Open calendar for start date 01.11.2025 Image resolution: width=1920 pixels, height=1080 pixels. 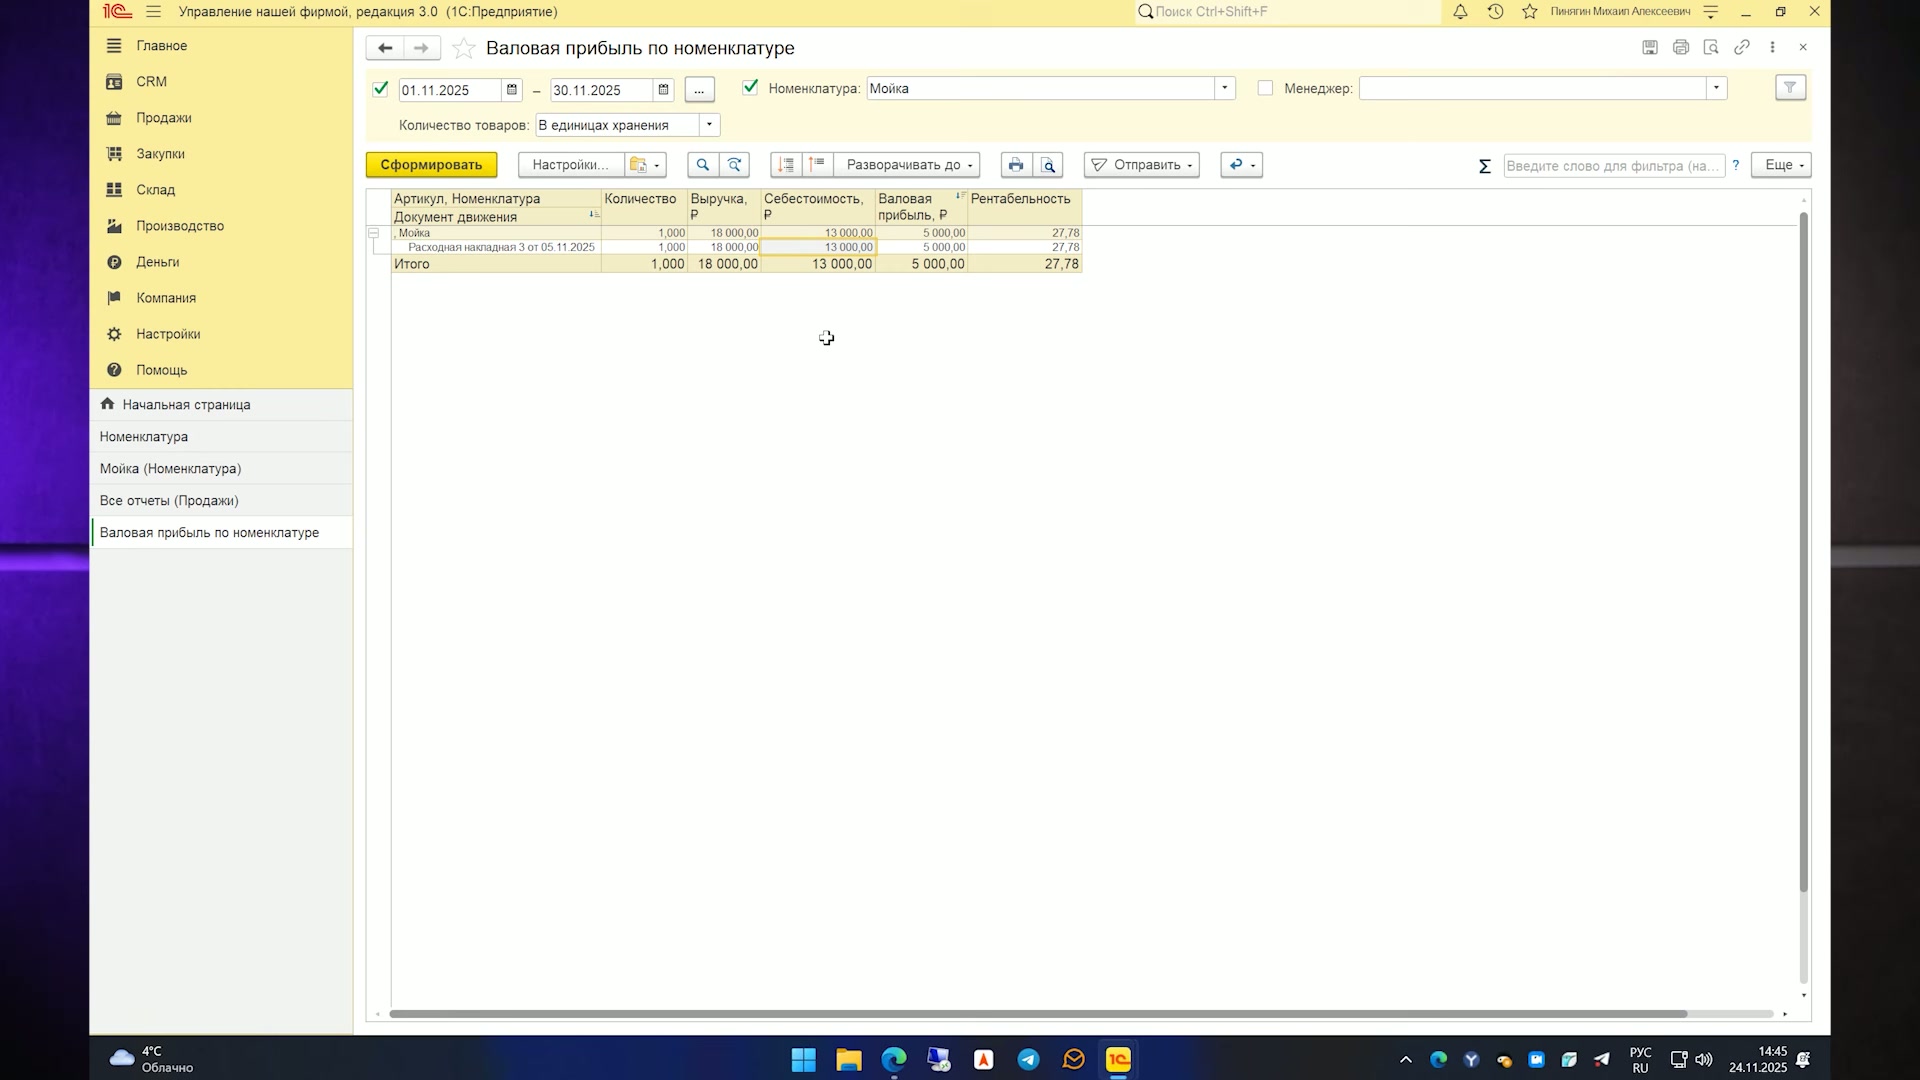(512, 90)
